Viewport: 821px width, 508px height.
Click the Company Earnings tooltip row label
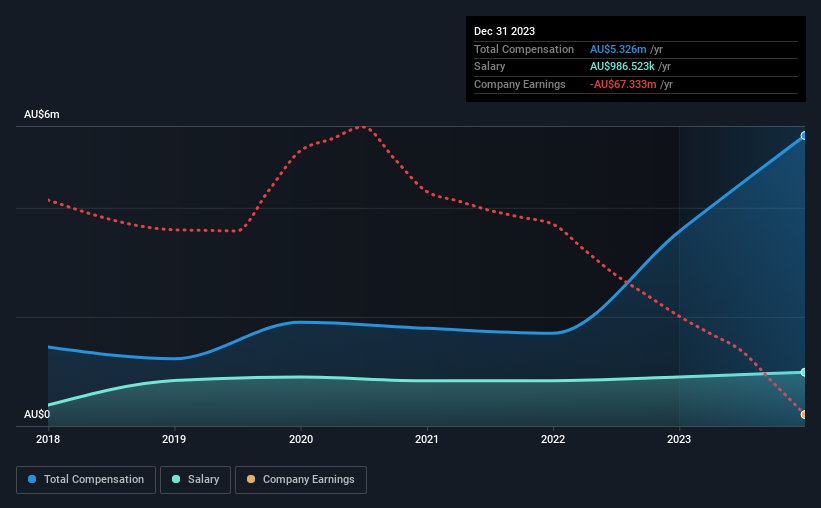519,84
